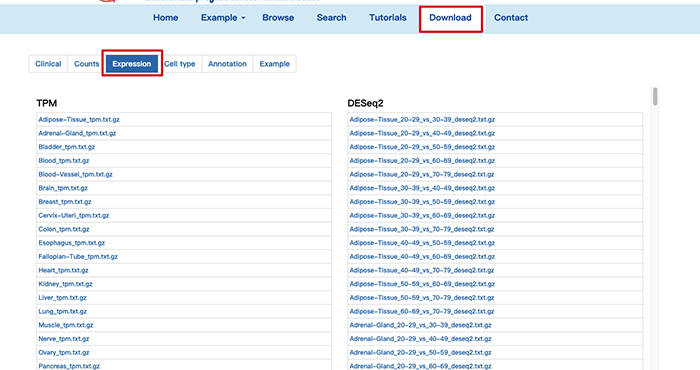Click the file list scrollbar thumb
The image size is (700, 370).
pos(655,96)
